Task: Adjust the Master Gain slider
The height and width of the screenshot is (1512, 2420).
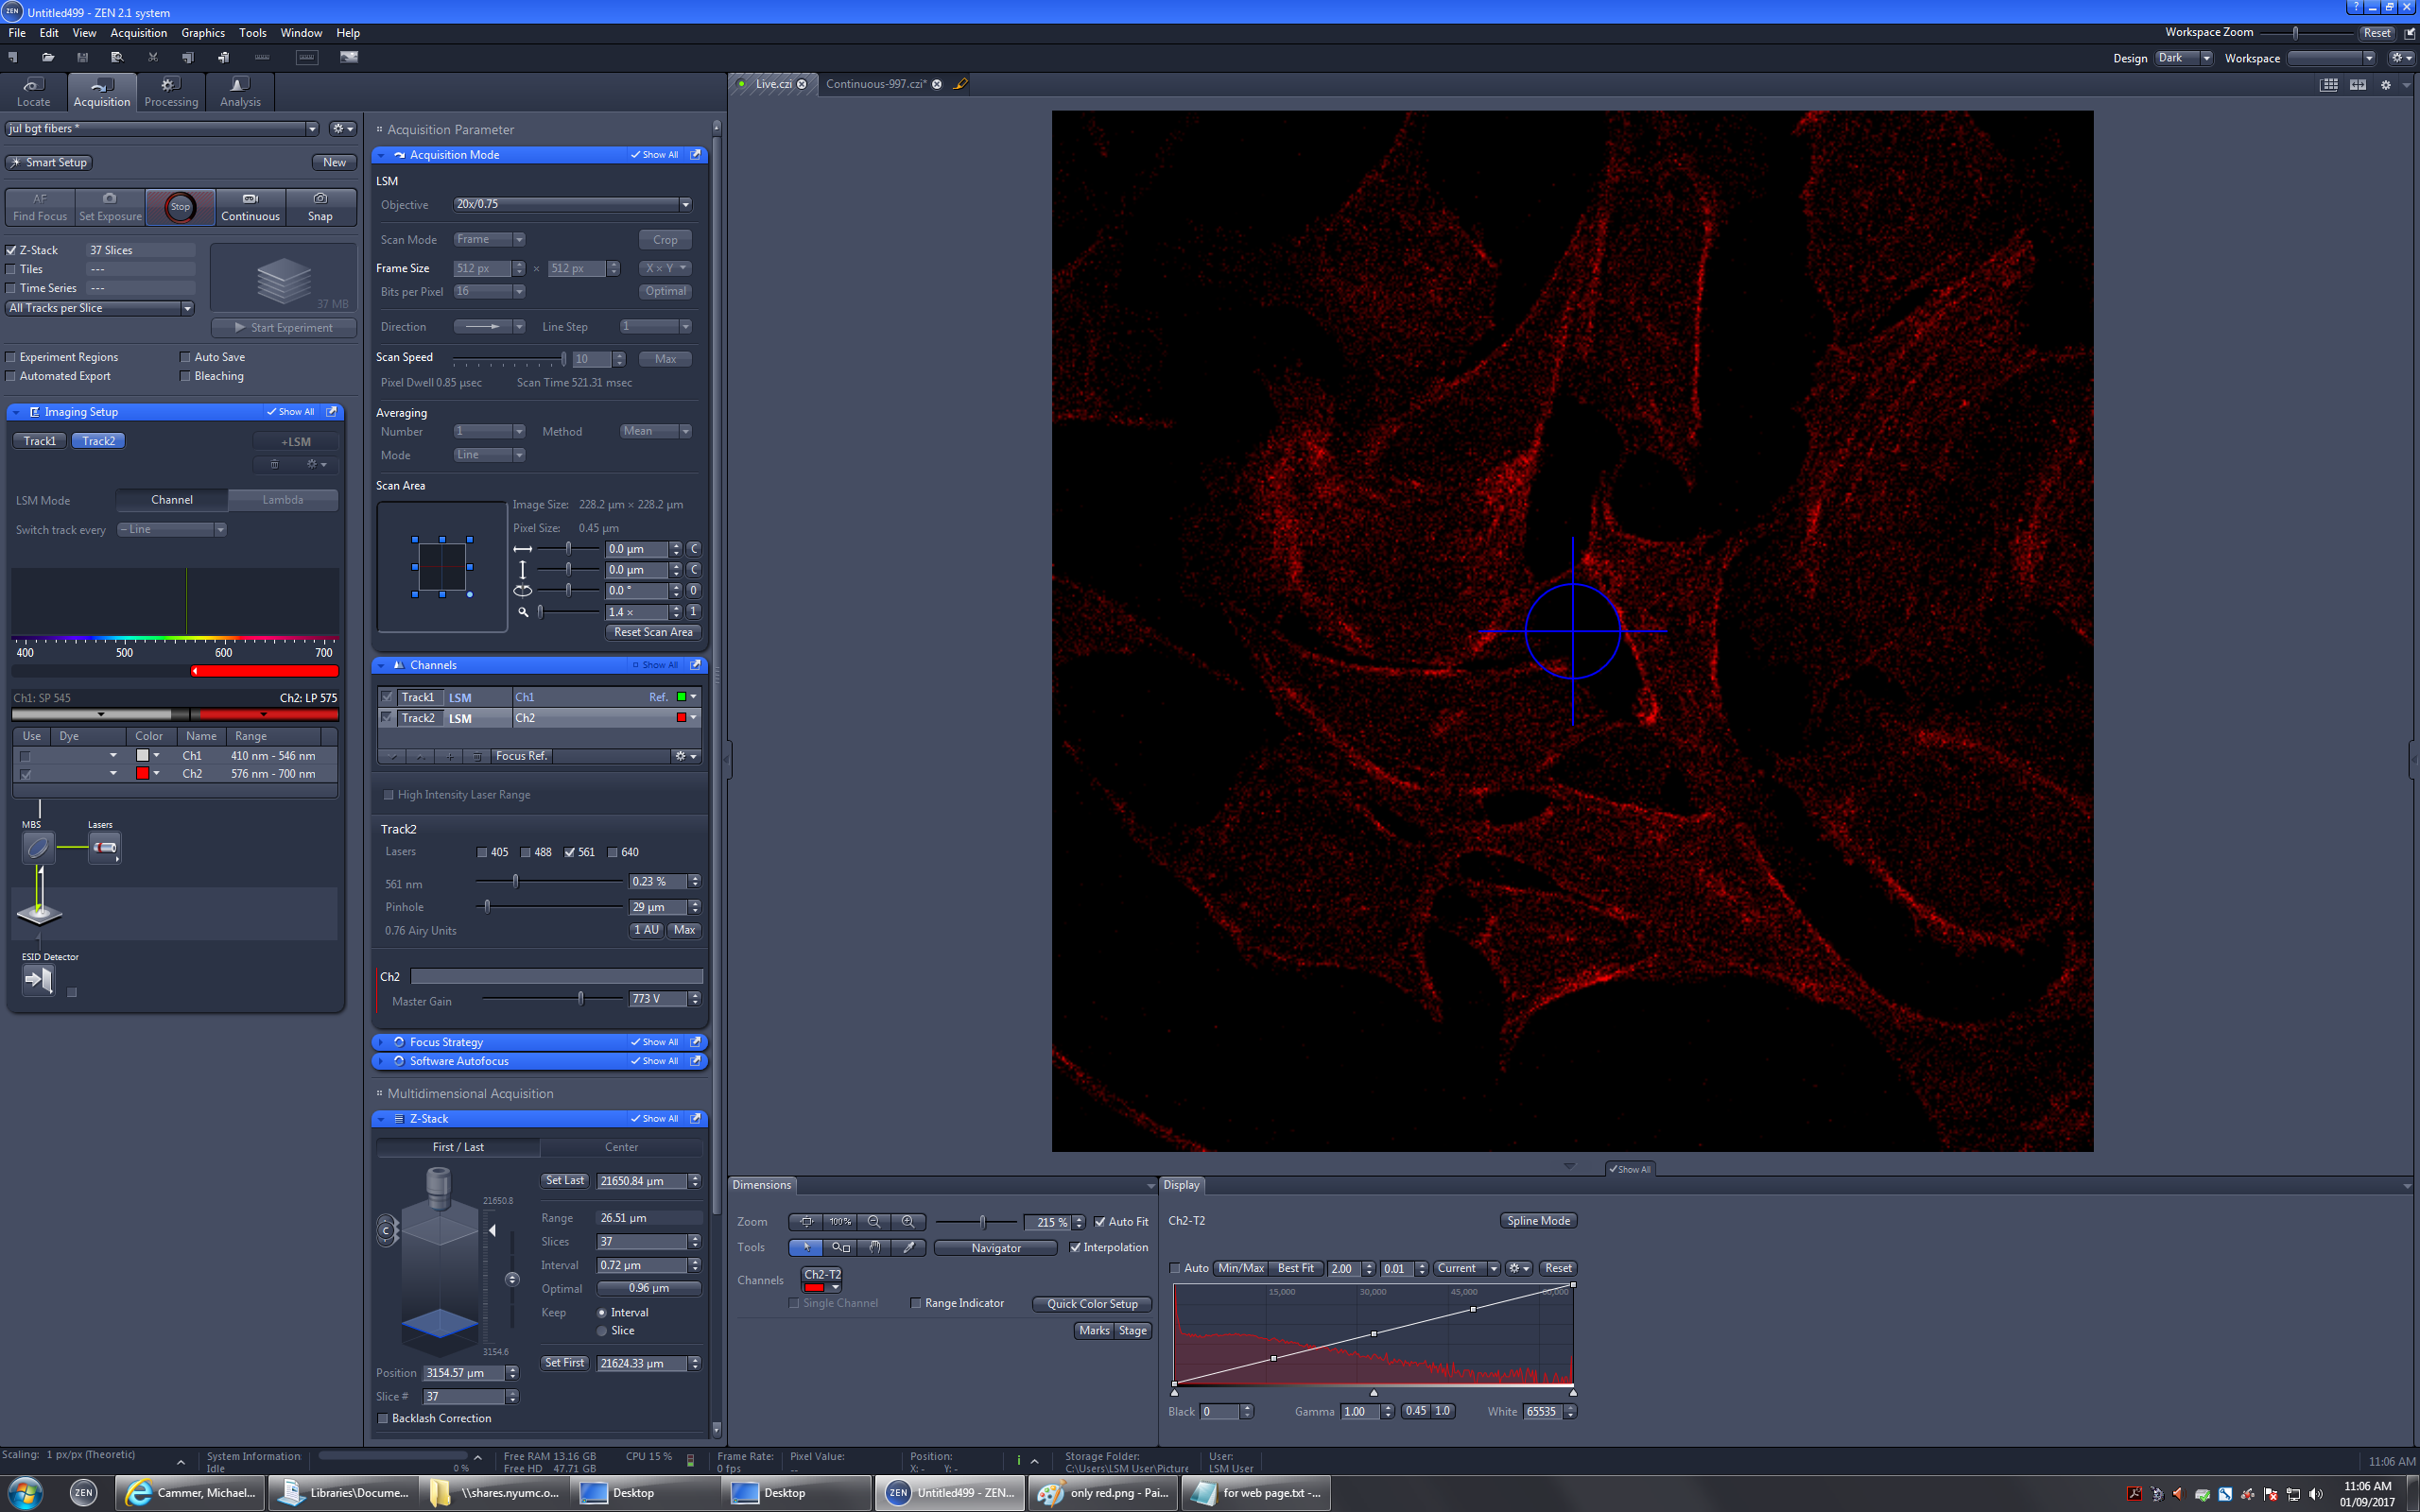Action: [x=581, y=999]
